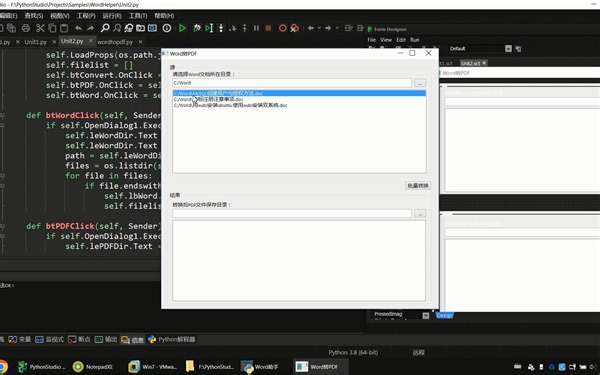Viewport: 600px width, 375px height.
Task: Click the Step Out debug icon
Action: pos(245,28)
